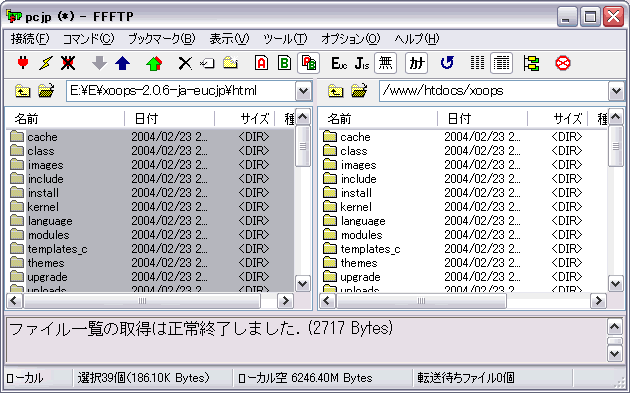Viewport: 630px width, 393px height.
Task: Click local pane scroll up arrow
Action: [x=303, y=117]
